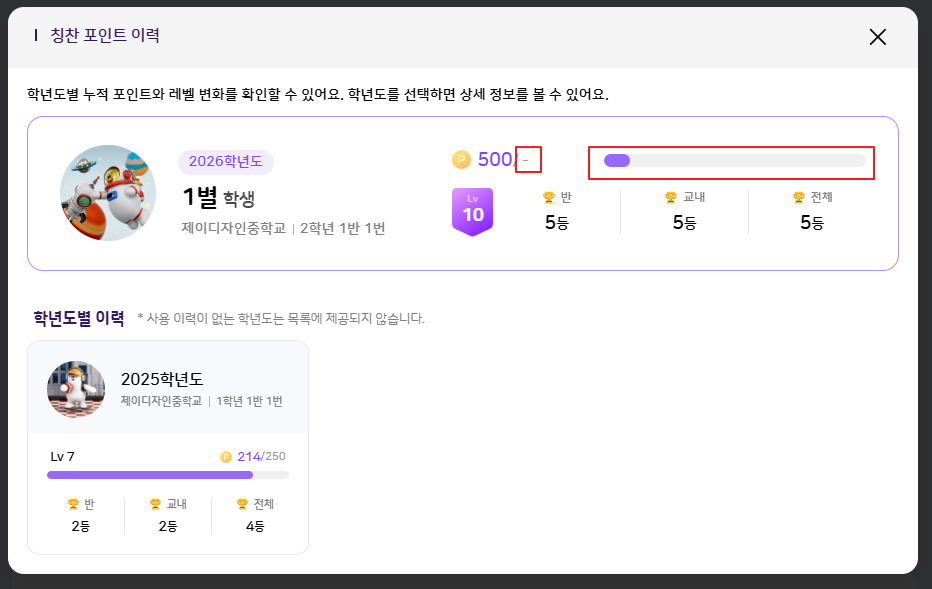Image resolution: width=932 pixels, height=589 pixels.
Task: Click the 2026 points progress bar
Action: coord(734,161)
